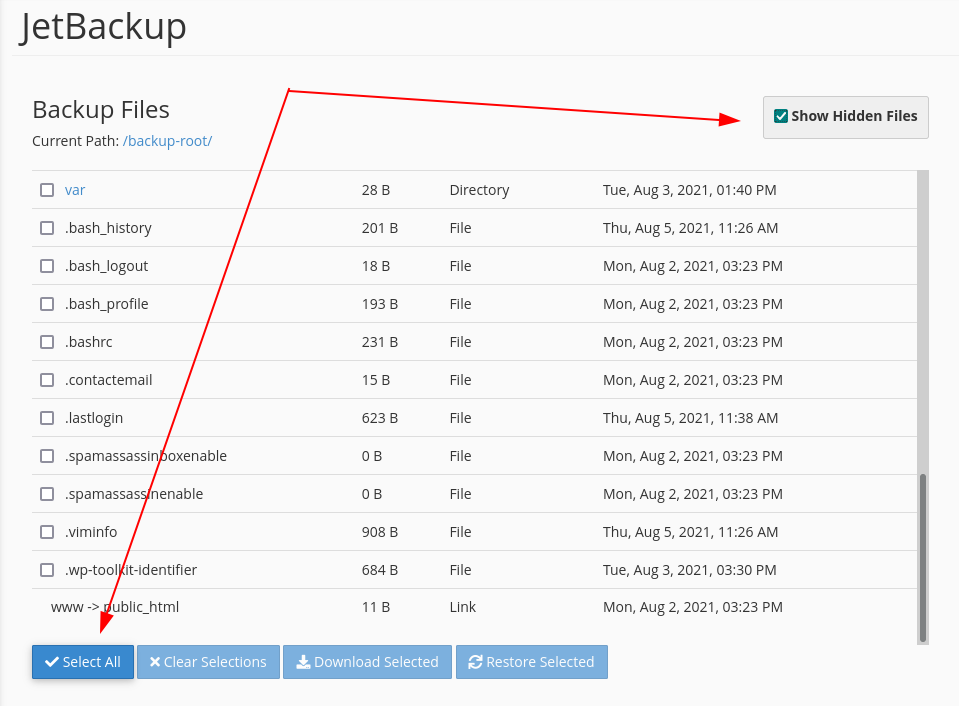Check the box for the var directory

point(47,190)
